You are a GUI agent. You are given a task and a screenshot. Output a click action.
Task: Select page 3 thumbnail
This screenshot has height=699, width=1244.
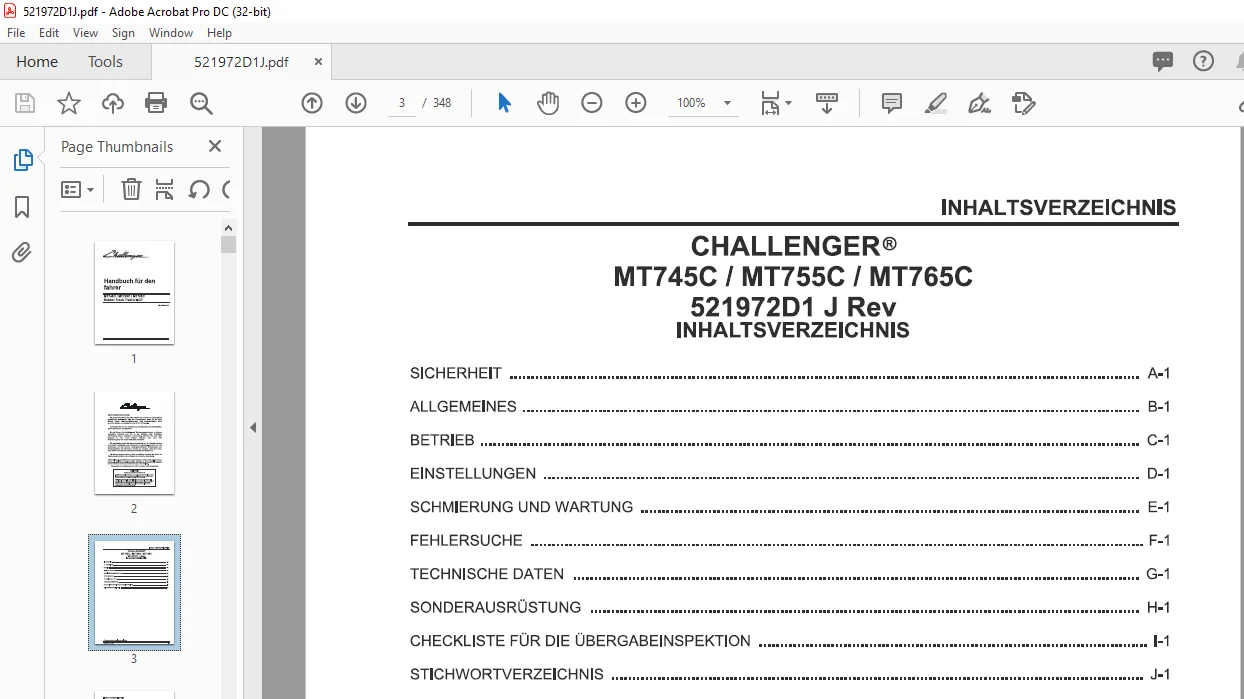click(x=134, y=592)
